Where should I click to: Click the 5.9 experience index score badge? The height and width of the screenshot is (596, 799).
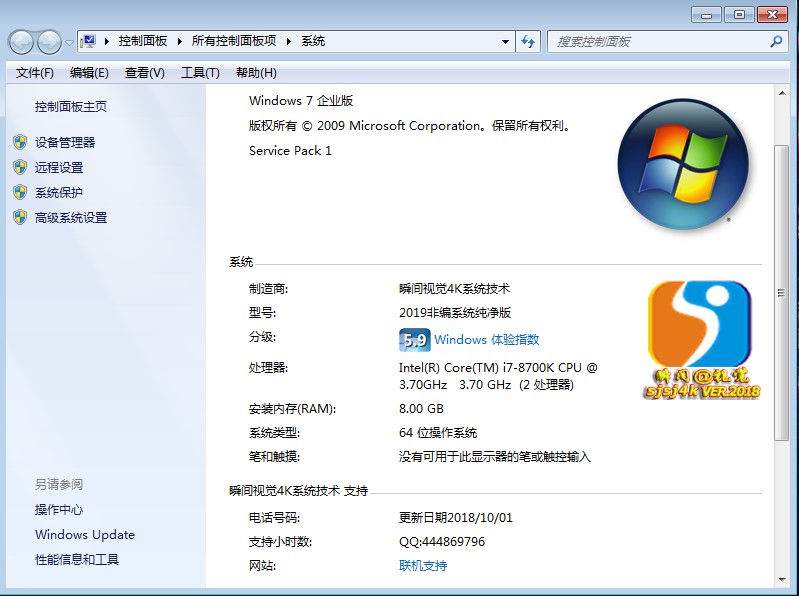[414, 340]
